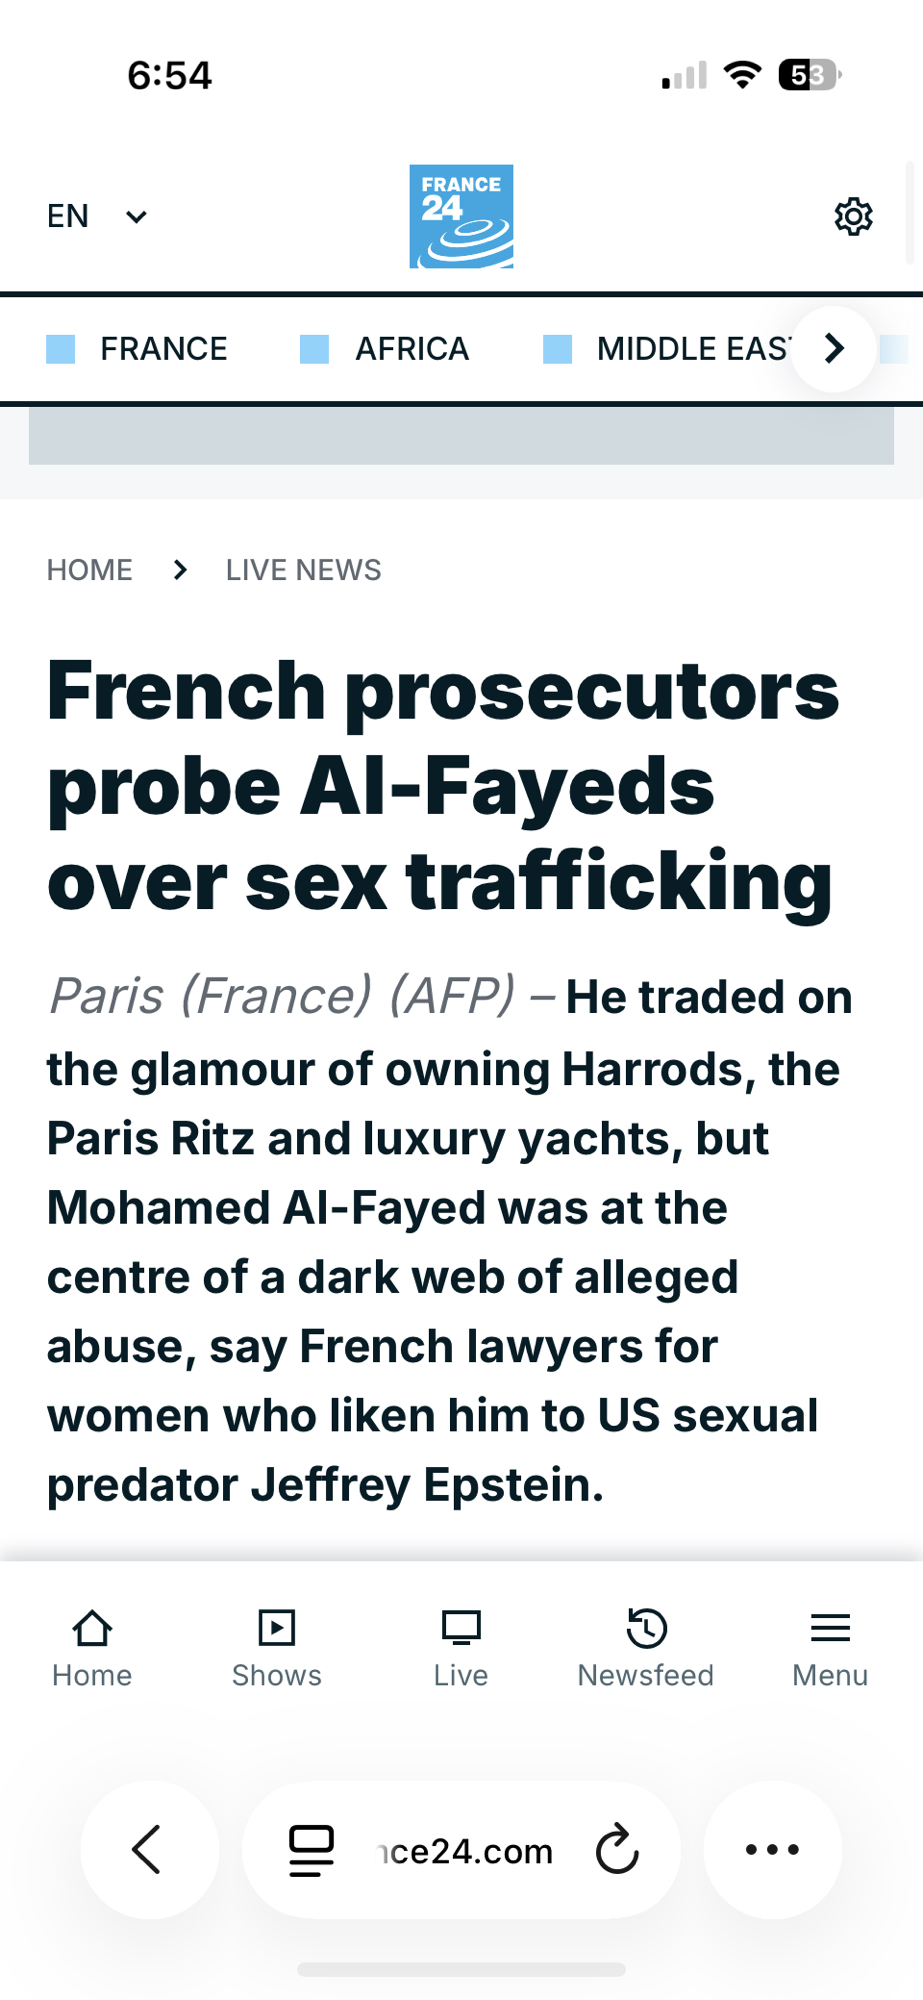Tap the Home icon in bottom bar
This screenshot has height=2000, width=923.
92,1628
